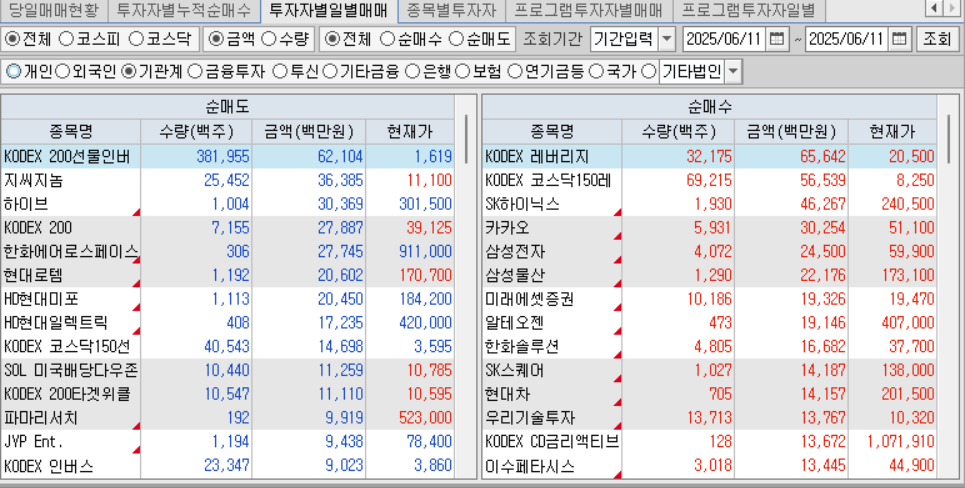Screen dimensions: 965x488
Task: Select 전체 market radio next to 코스피
Action: coord(12,39)
